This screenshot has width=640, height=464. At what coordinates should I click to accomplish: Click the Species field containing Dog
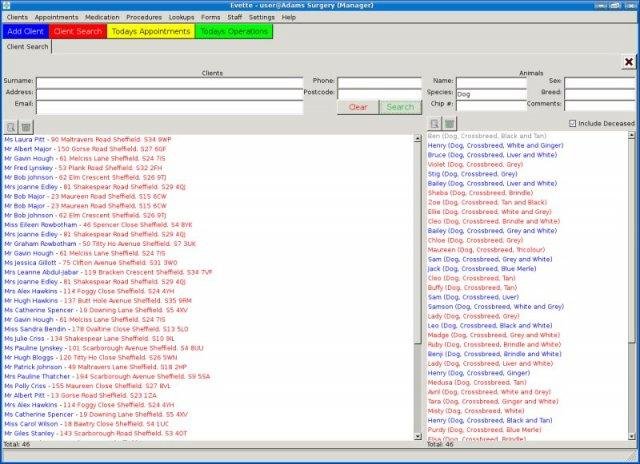491,94
